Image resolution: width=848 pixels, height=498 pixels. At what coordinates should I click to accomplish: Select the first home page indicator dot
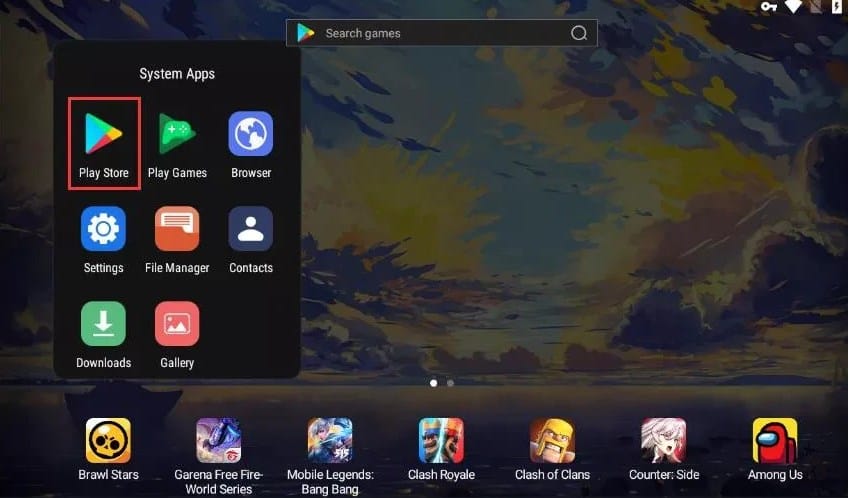tap(433, 383)
